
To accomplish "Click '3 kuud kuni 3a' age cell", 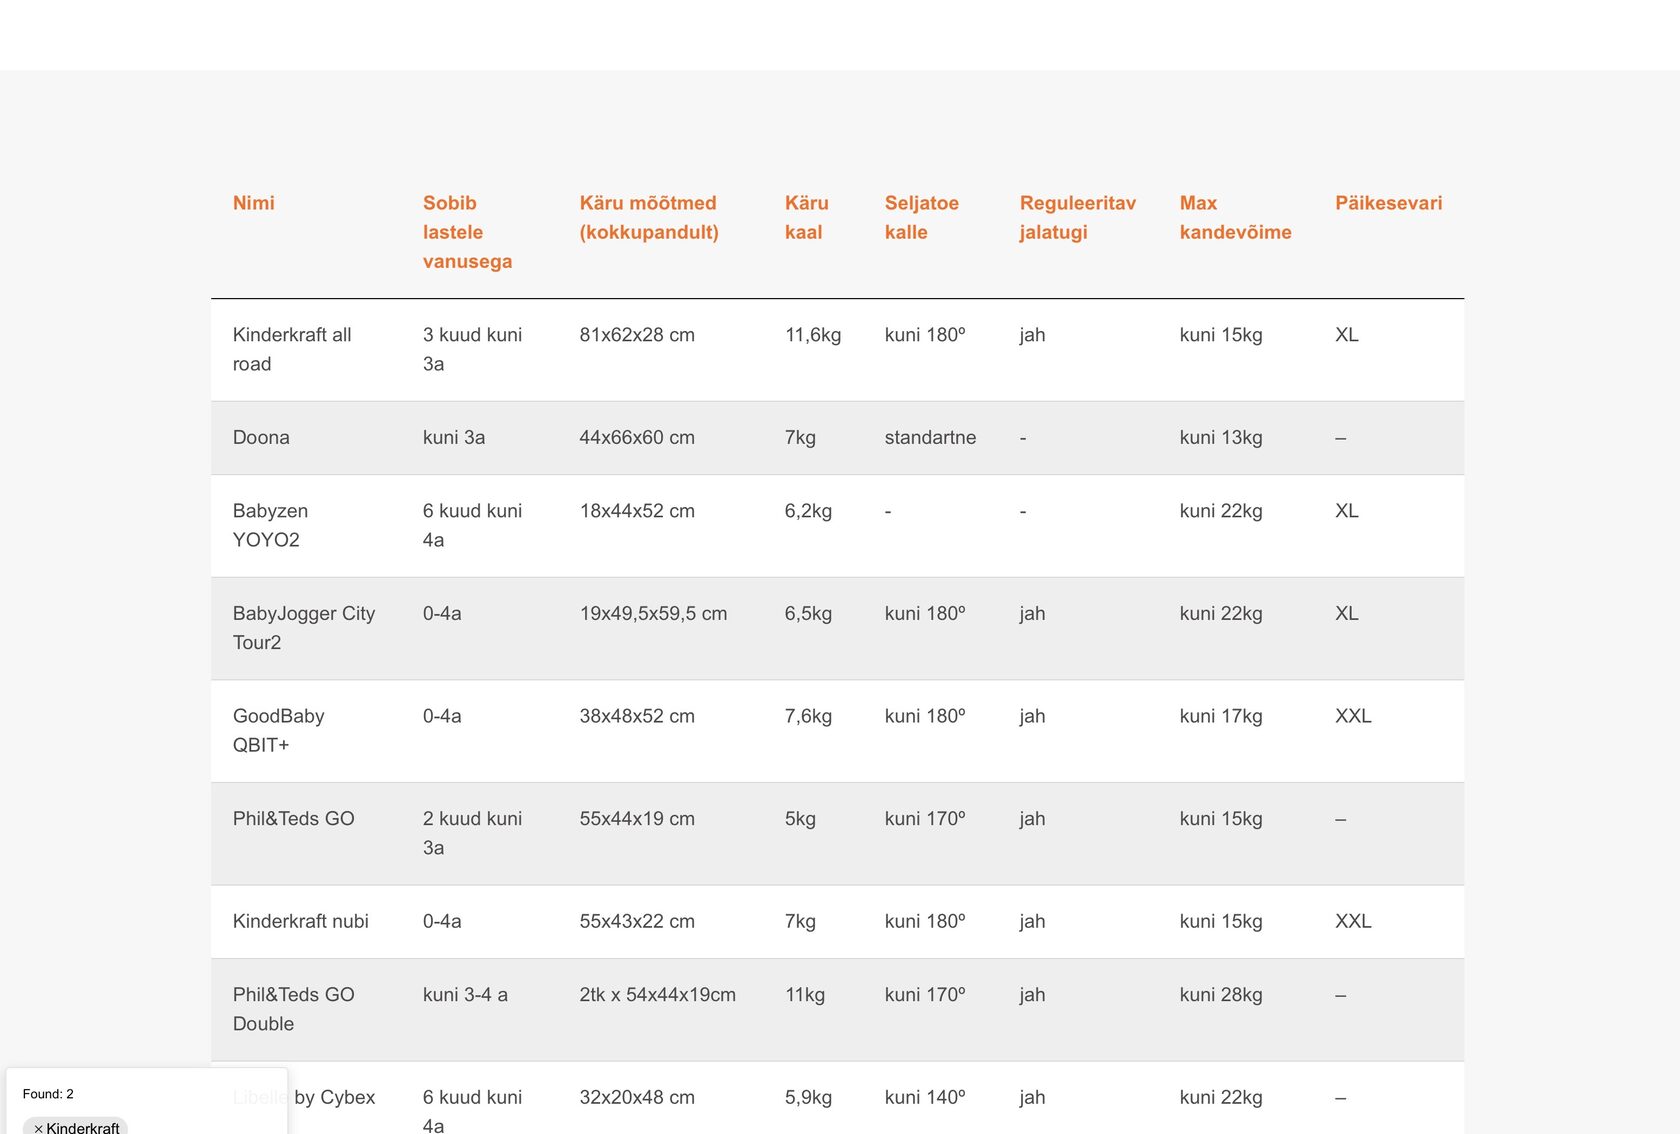I will click(x=473, y=349).
